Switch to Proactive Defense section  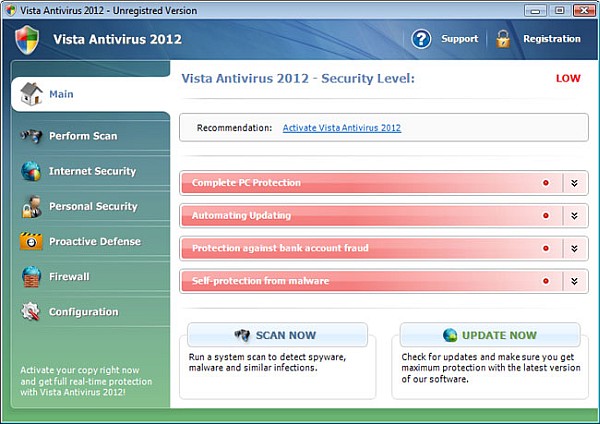(x=95, y=241)
